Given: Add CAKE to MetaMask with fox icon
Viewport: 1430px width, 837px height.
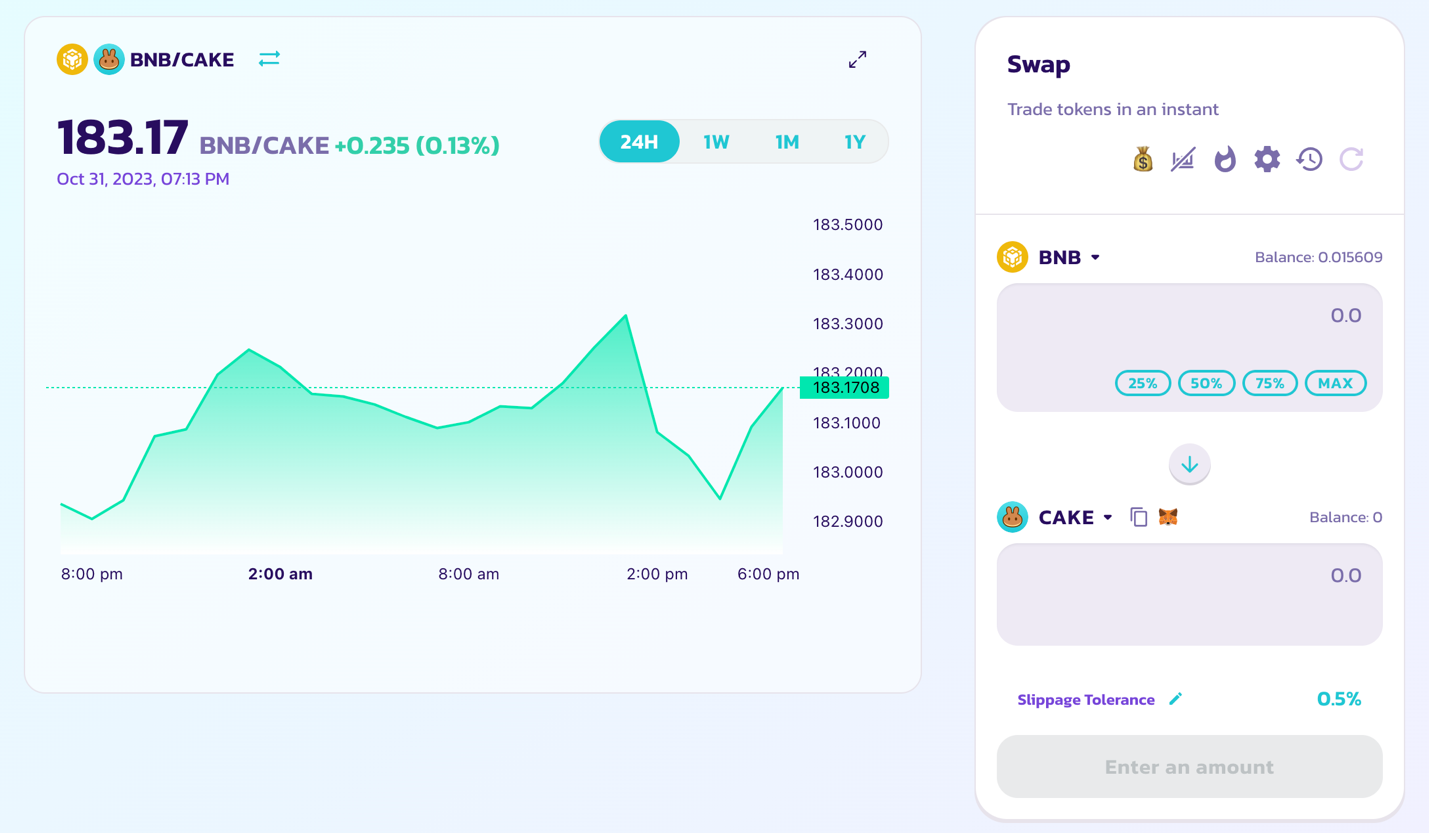Looking at the screenshot, I should click(x=1168, y=517).
